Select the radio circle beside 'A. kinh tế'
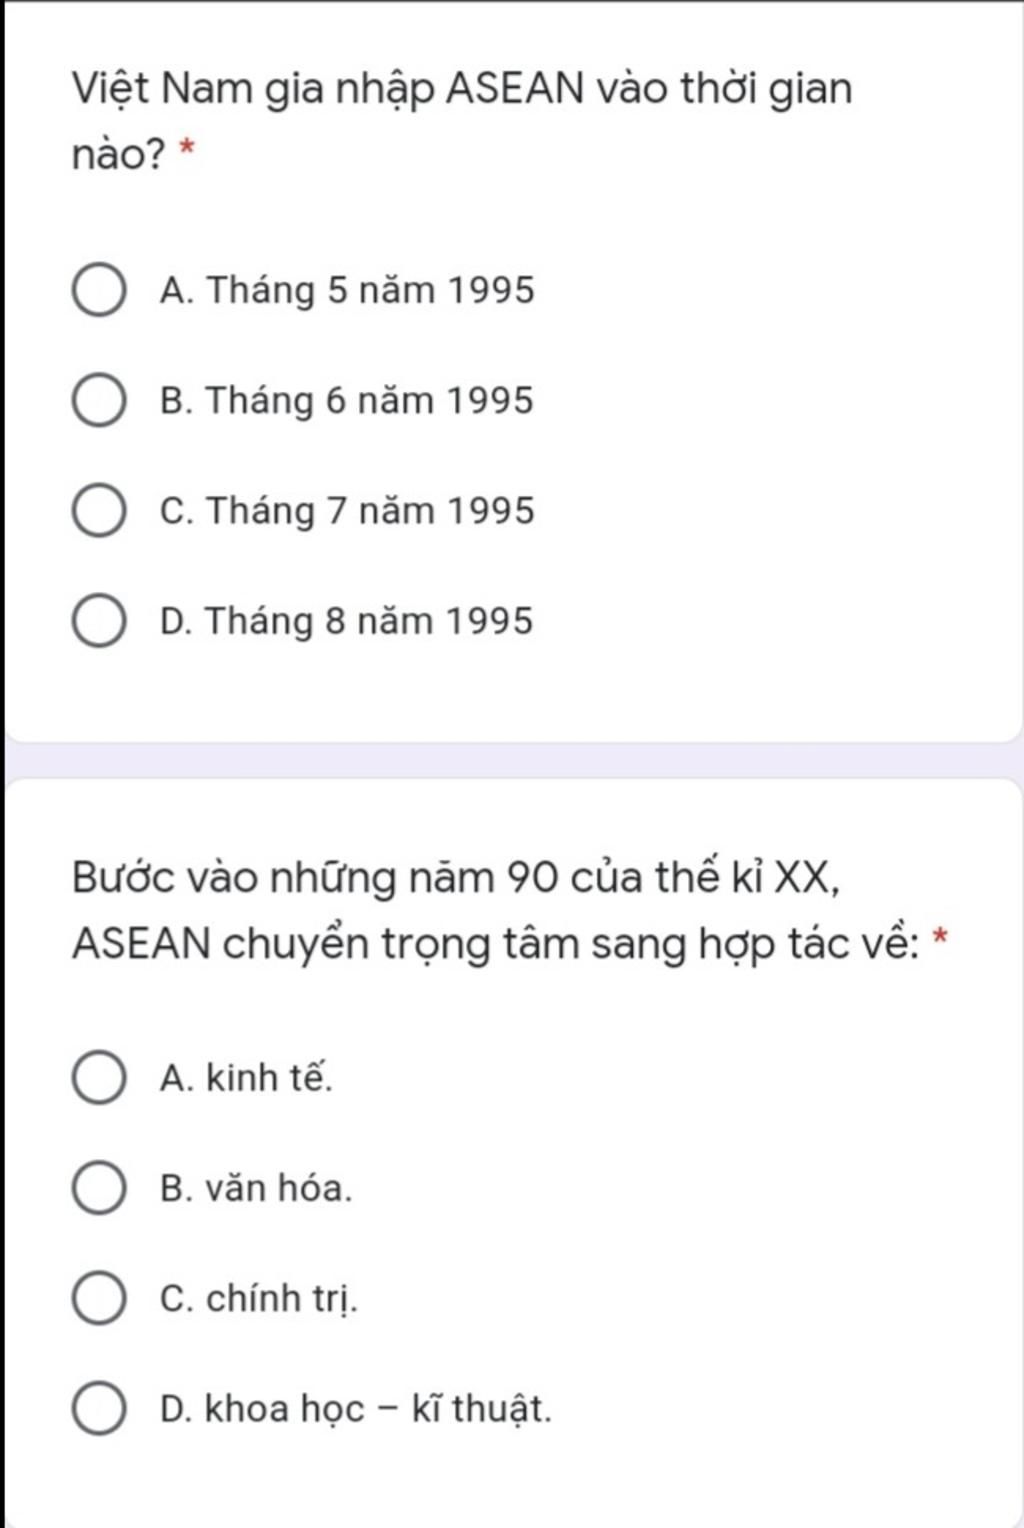Viewport: 1024px width, 1528px height. tap(99, 1078)
